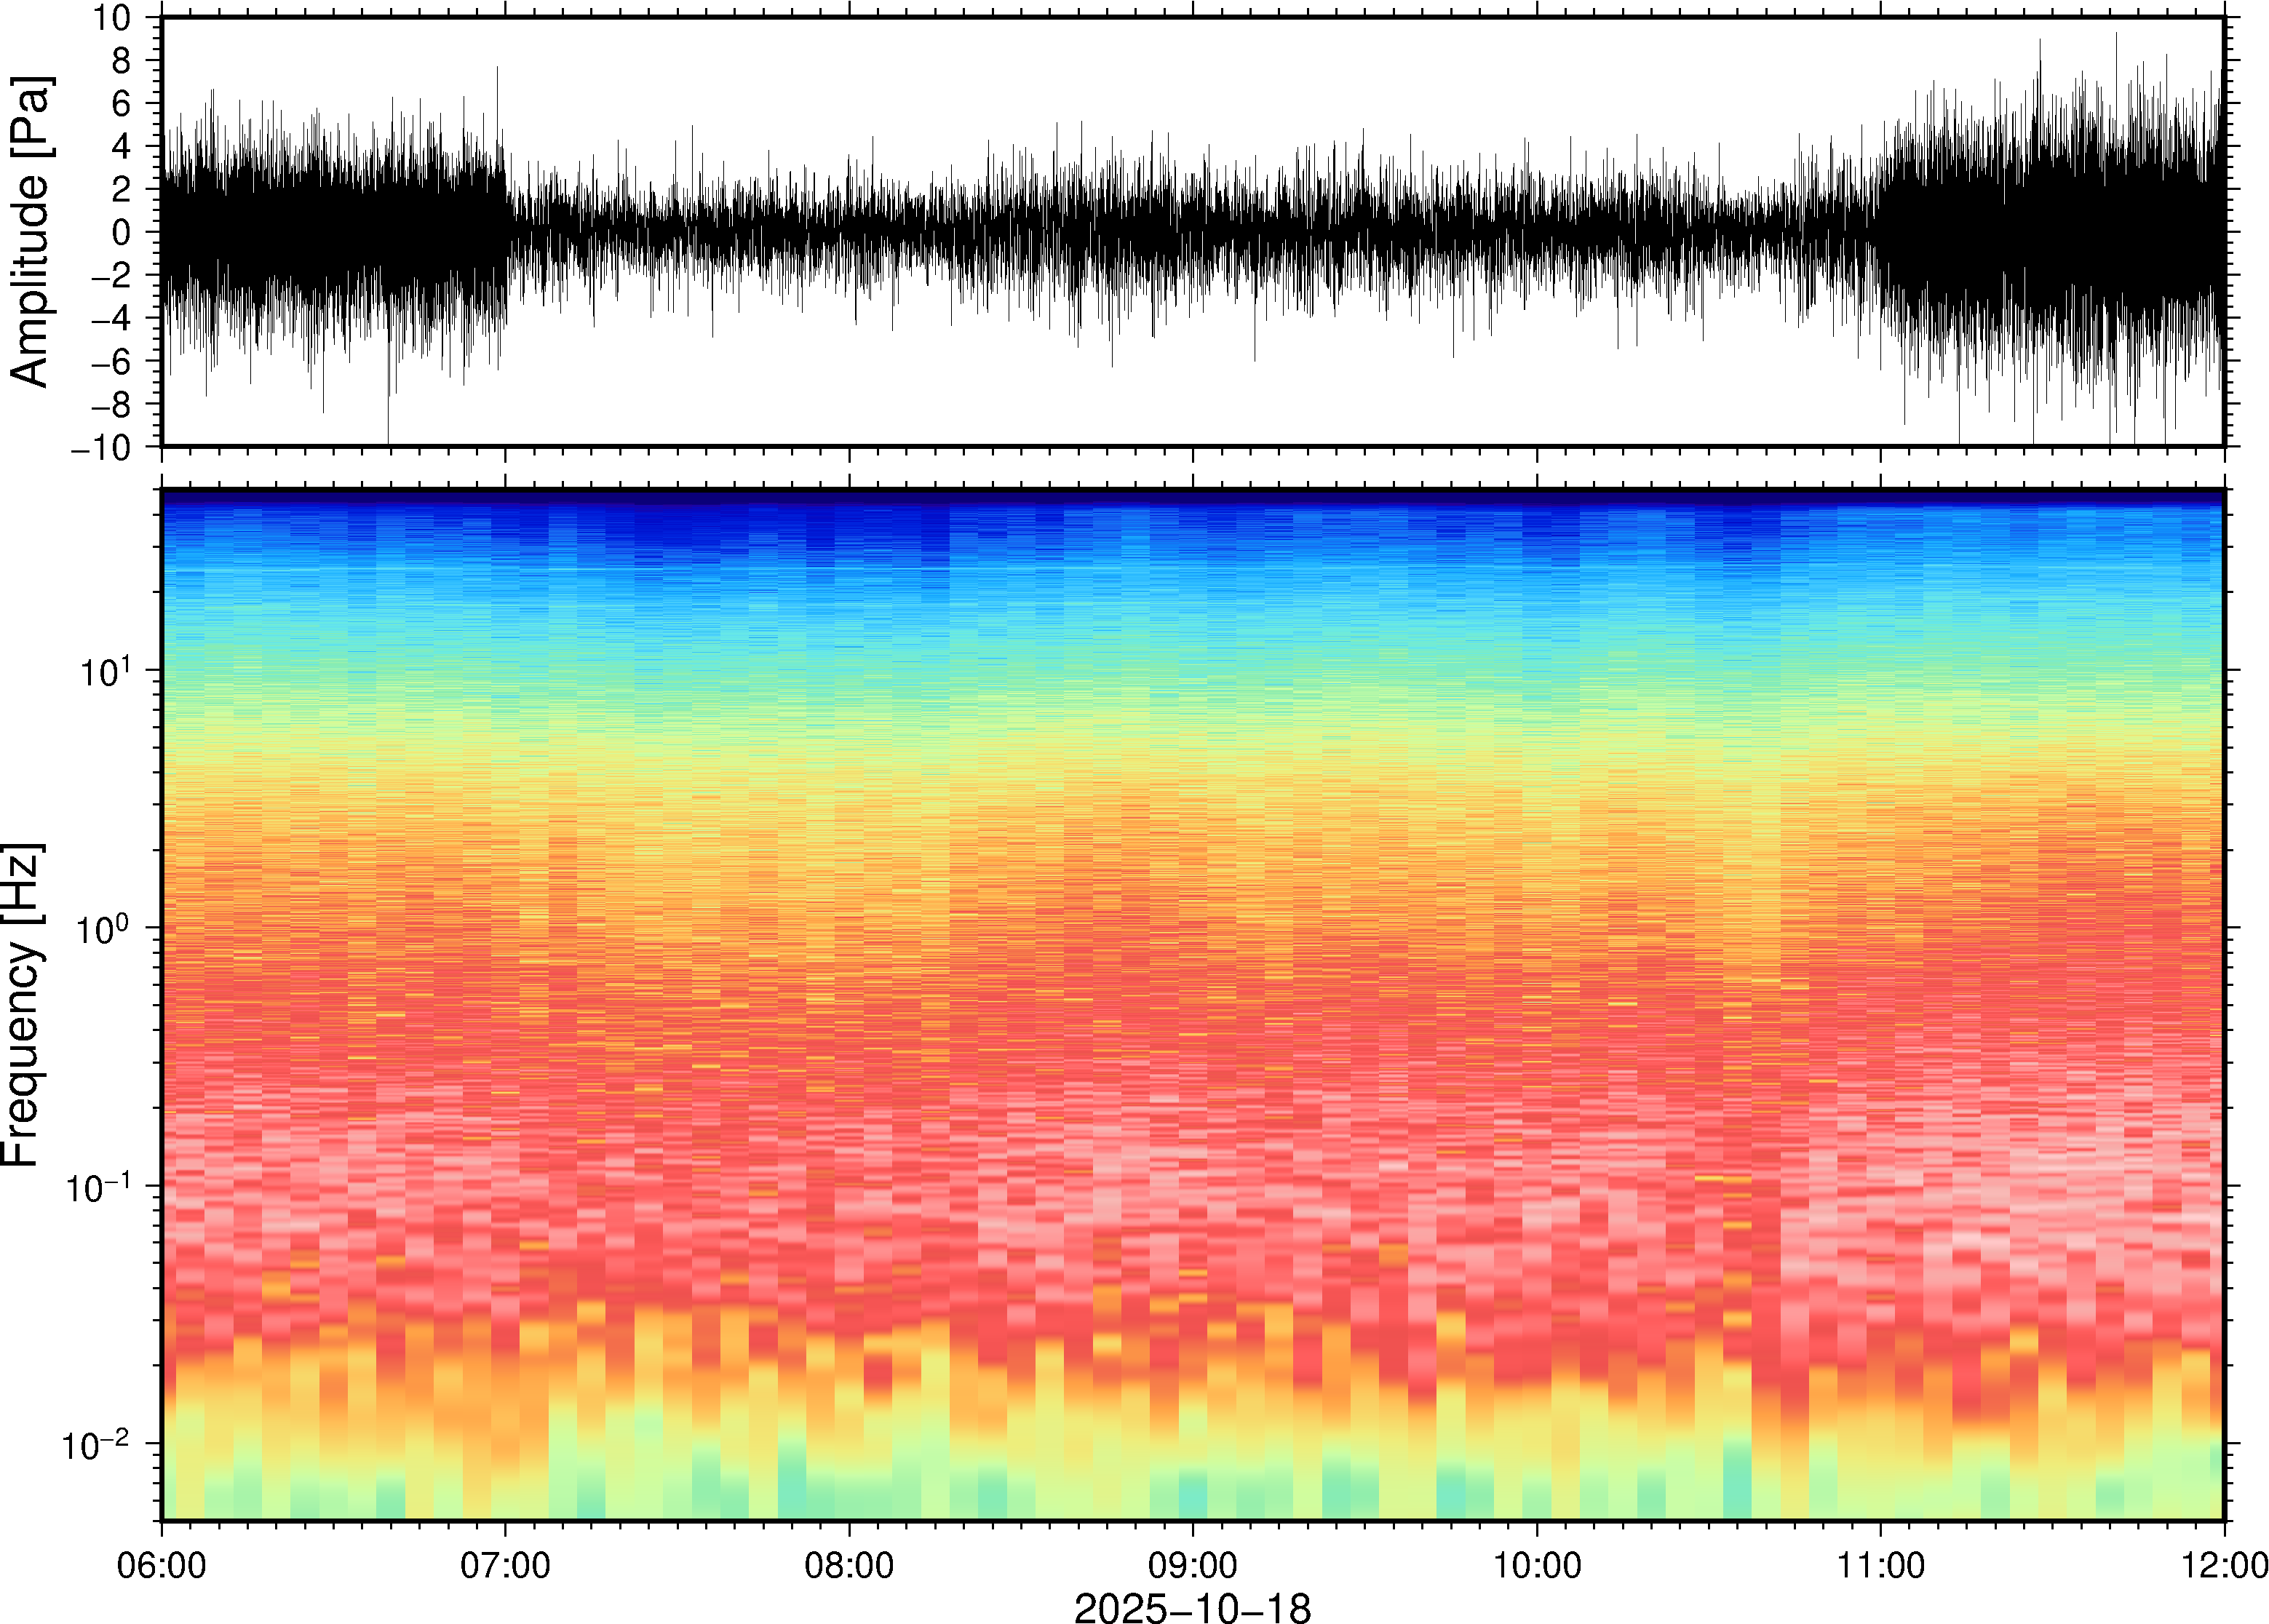Click the 10⁰ frequency tick label
The height and width of the screenshot is (1624, 2269).
point(104,930)
